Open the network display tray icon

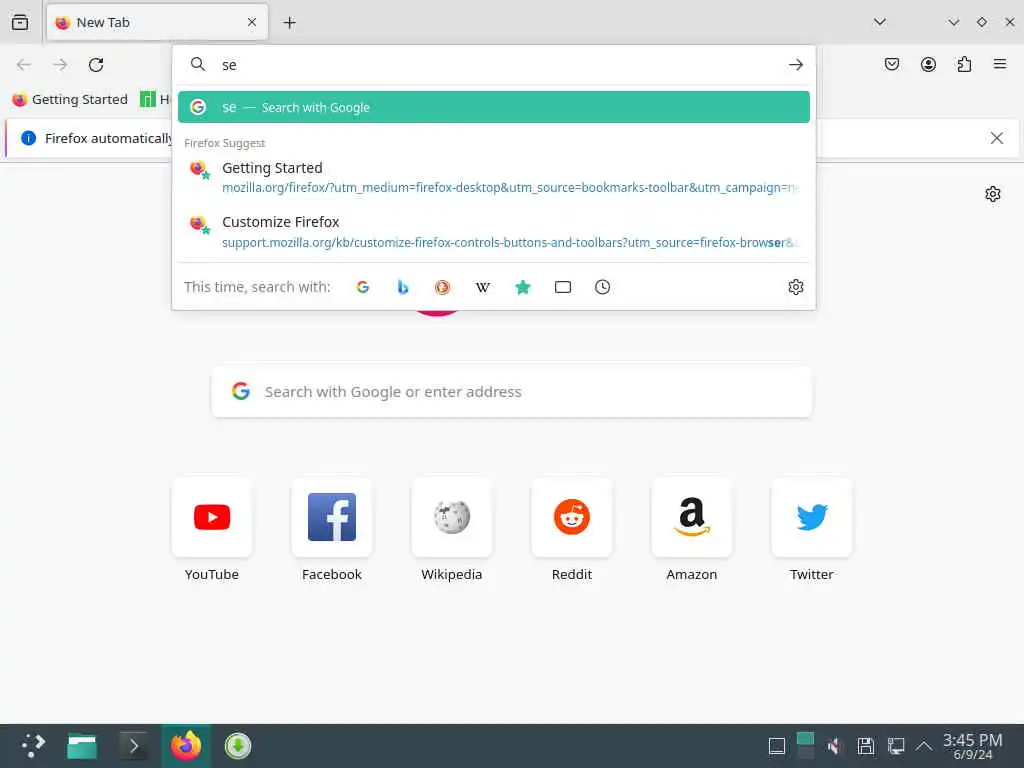895,746
